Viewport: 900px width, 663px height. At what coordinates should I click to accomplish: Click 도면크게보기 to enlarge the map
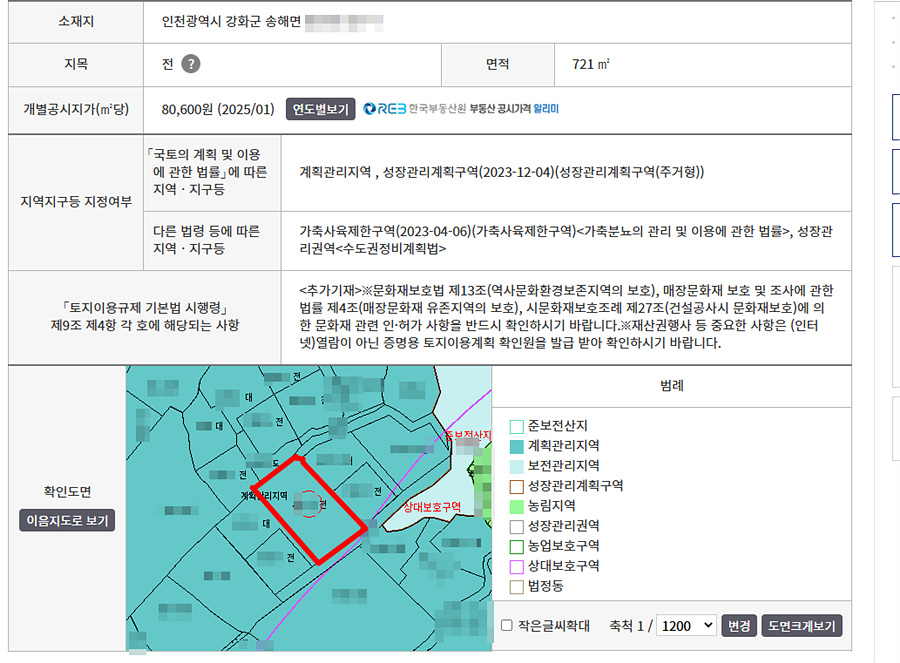point(802,626)
